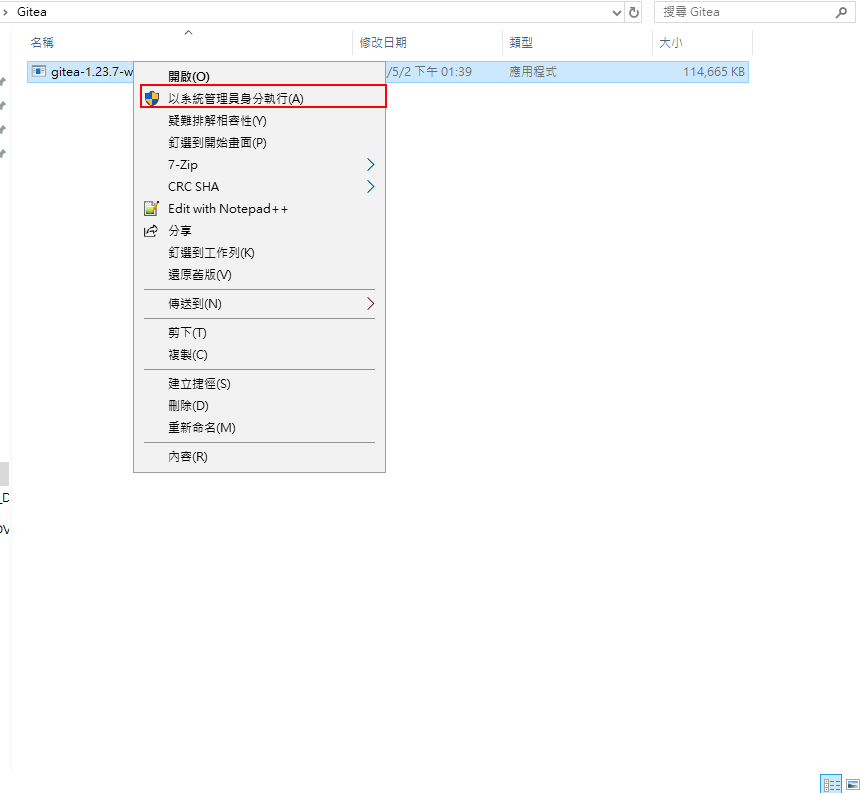Viewport: 860px width, 793px height.
Task: Click the Gitea folder in the address breadcrumb
Action: click(x=32, y=12)
